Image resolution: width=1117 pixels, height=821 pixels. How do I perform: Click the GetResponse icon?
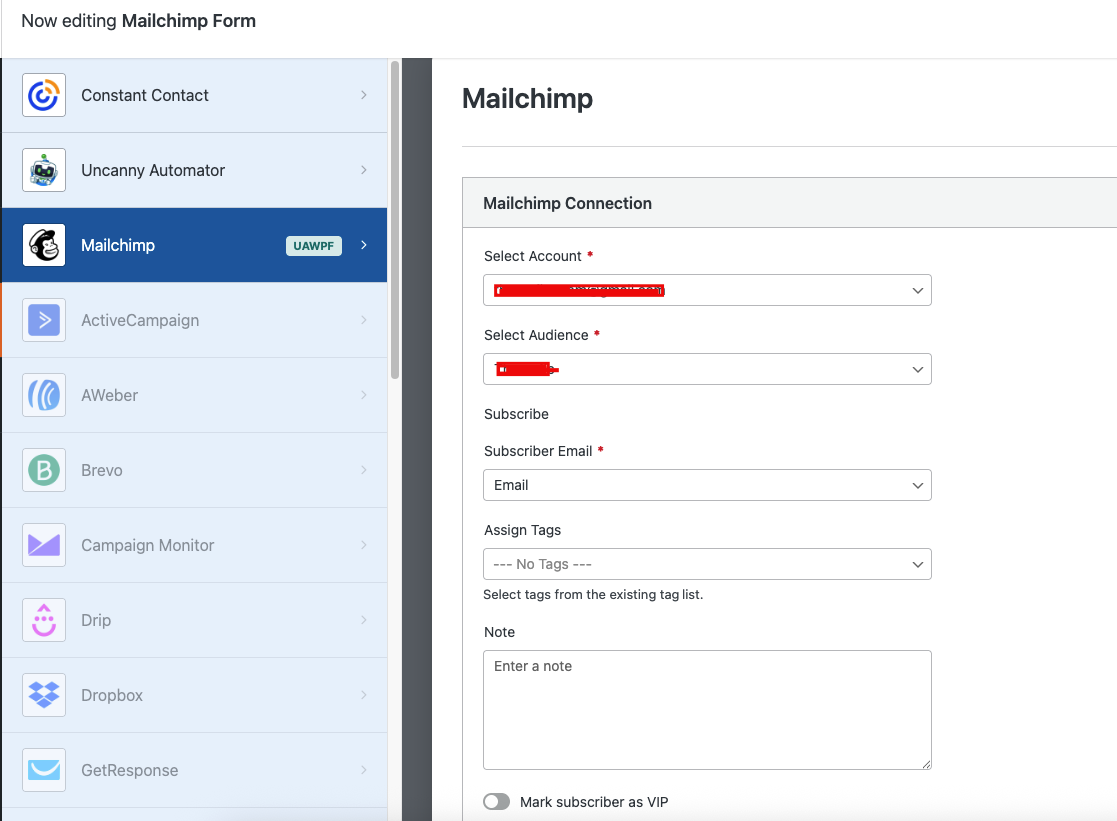click(x=44, y=770)
